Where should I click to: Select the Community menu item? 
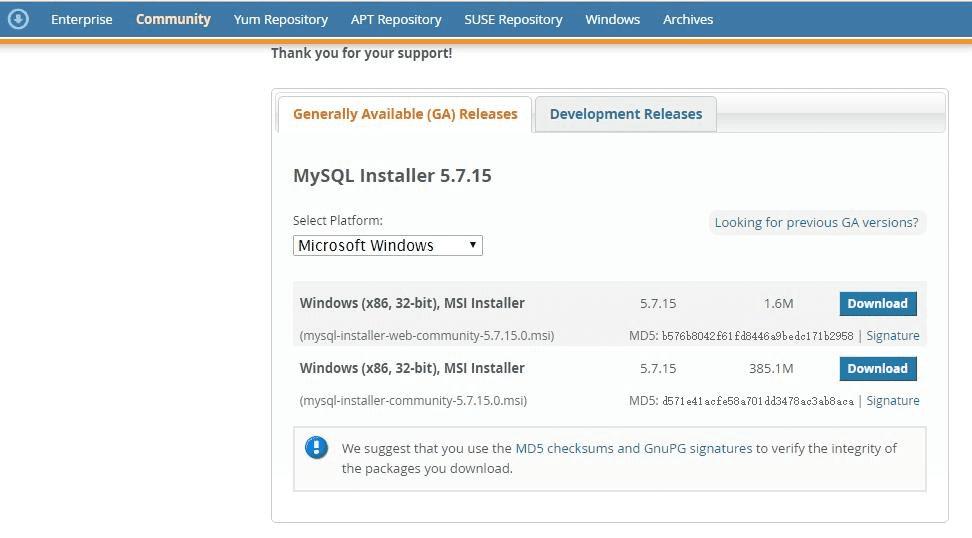(x=173, y=19)
